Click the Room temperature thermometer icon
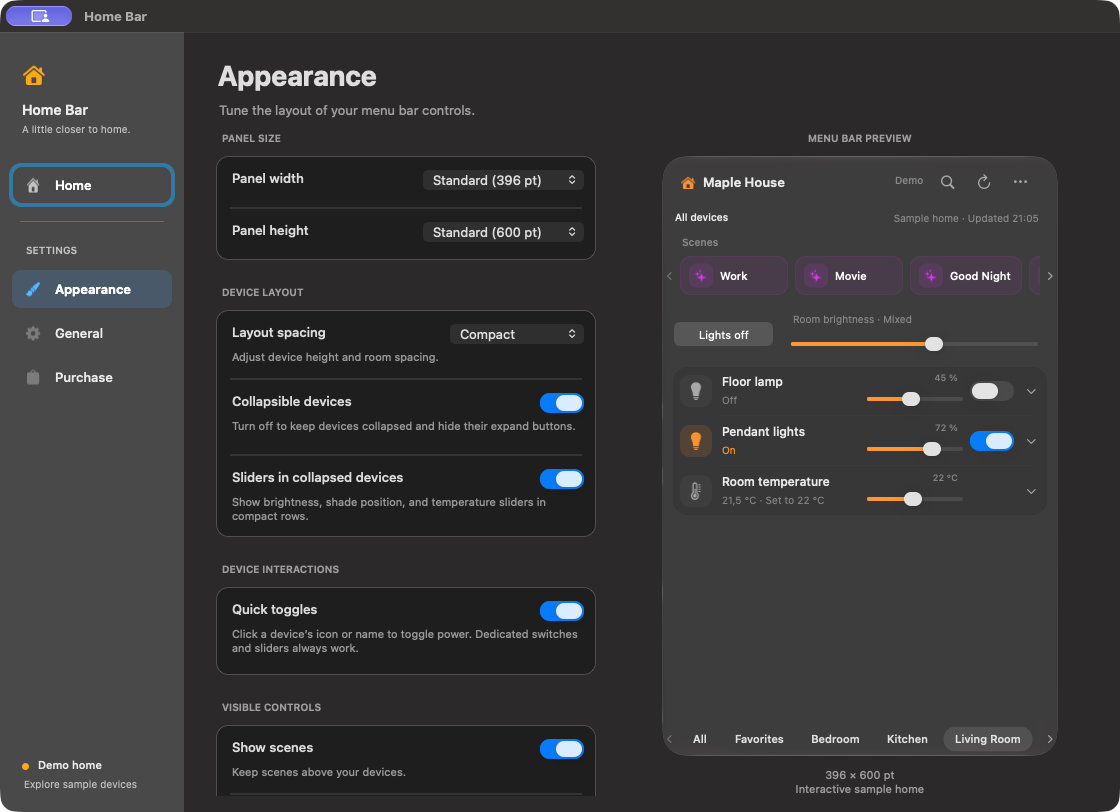Viewport: 1120px width, 812px height. 696,491
